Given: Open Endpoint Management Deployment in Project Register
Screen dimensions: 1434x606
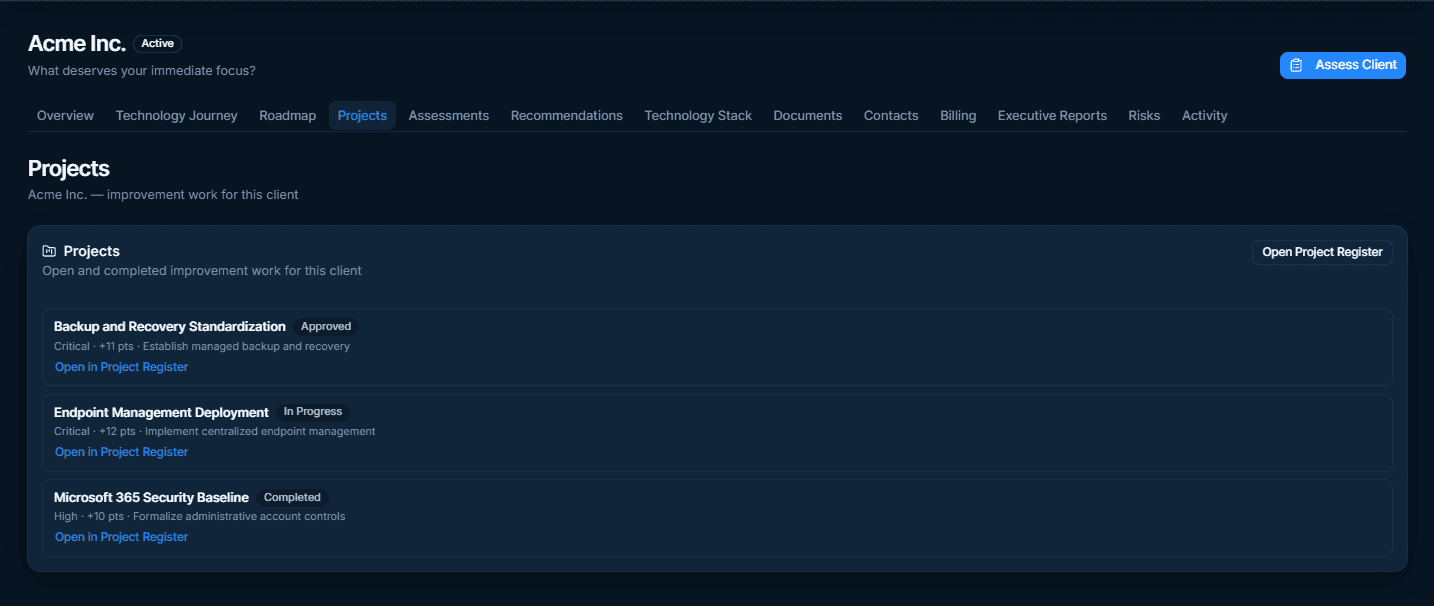Looking at the screenshot, I should [121, 452].
